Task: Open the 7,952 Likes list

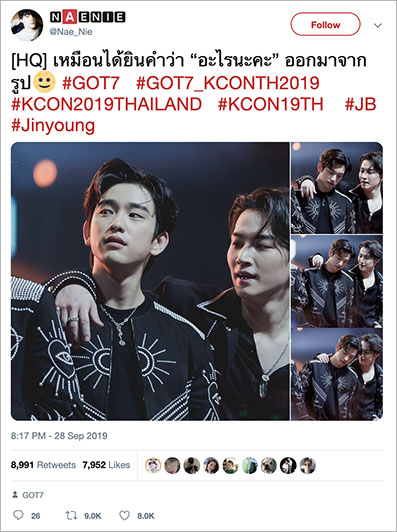Action: coord(106,465)
